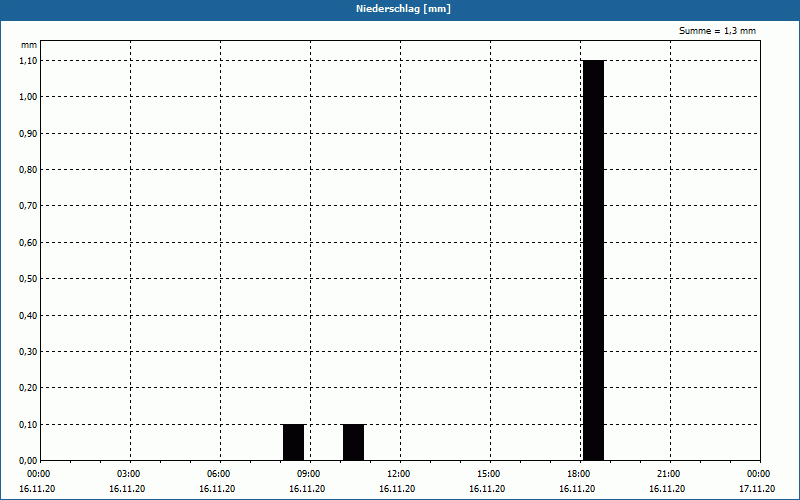Click the 0,60 y-axis value

[x=28, y=243]
